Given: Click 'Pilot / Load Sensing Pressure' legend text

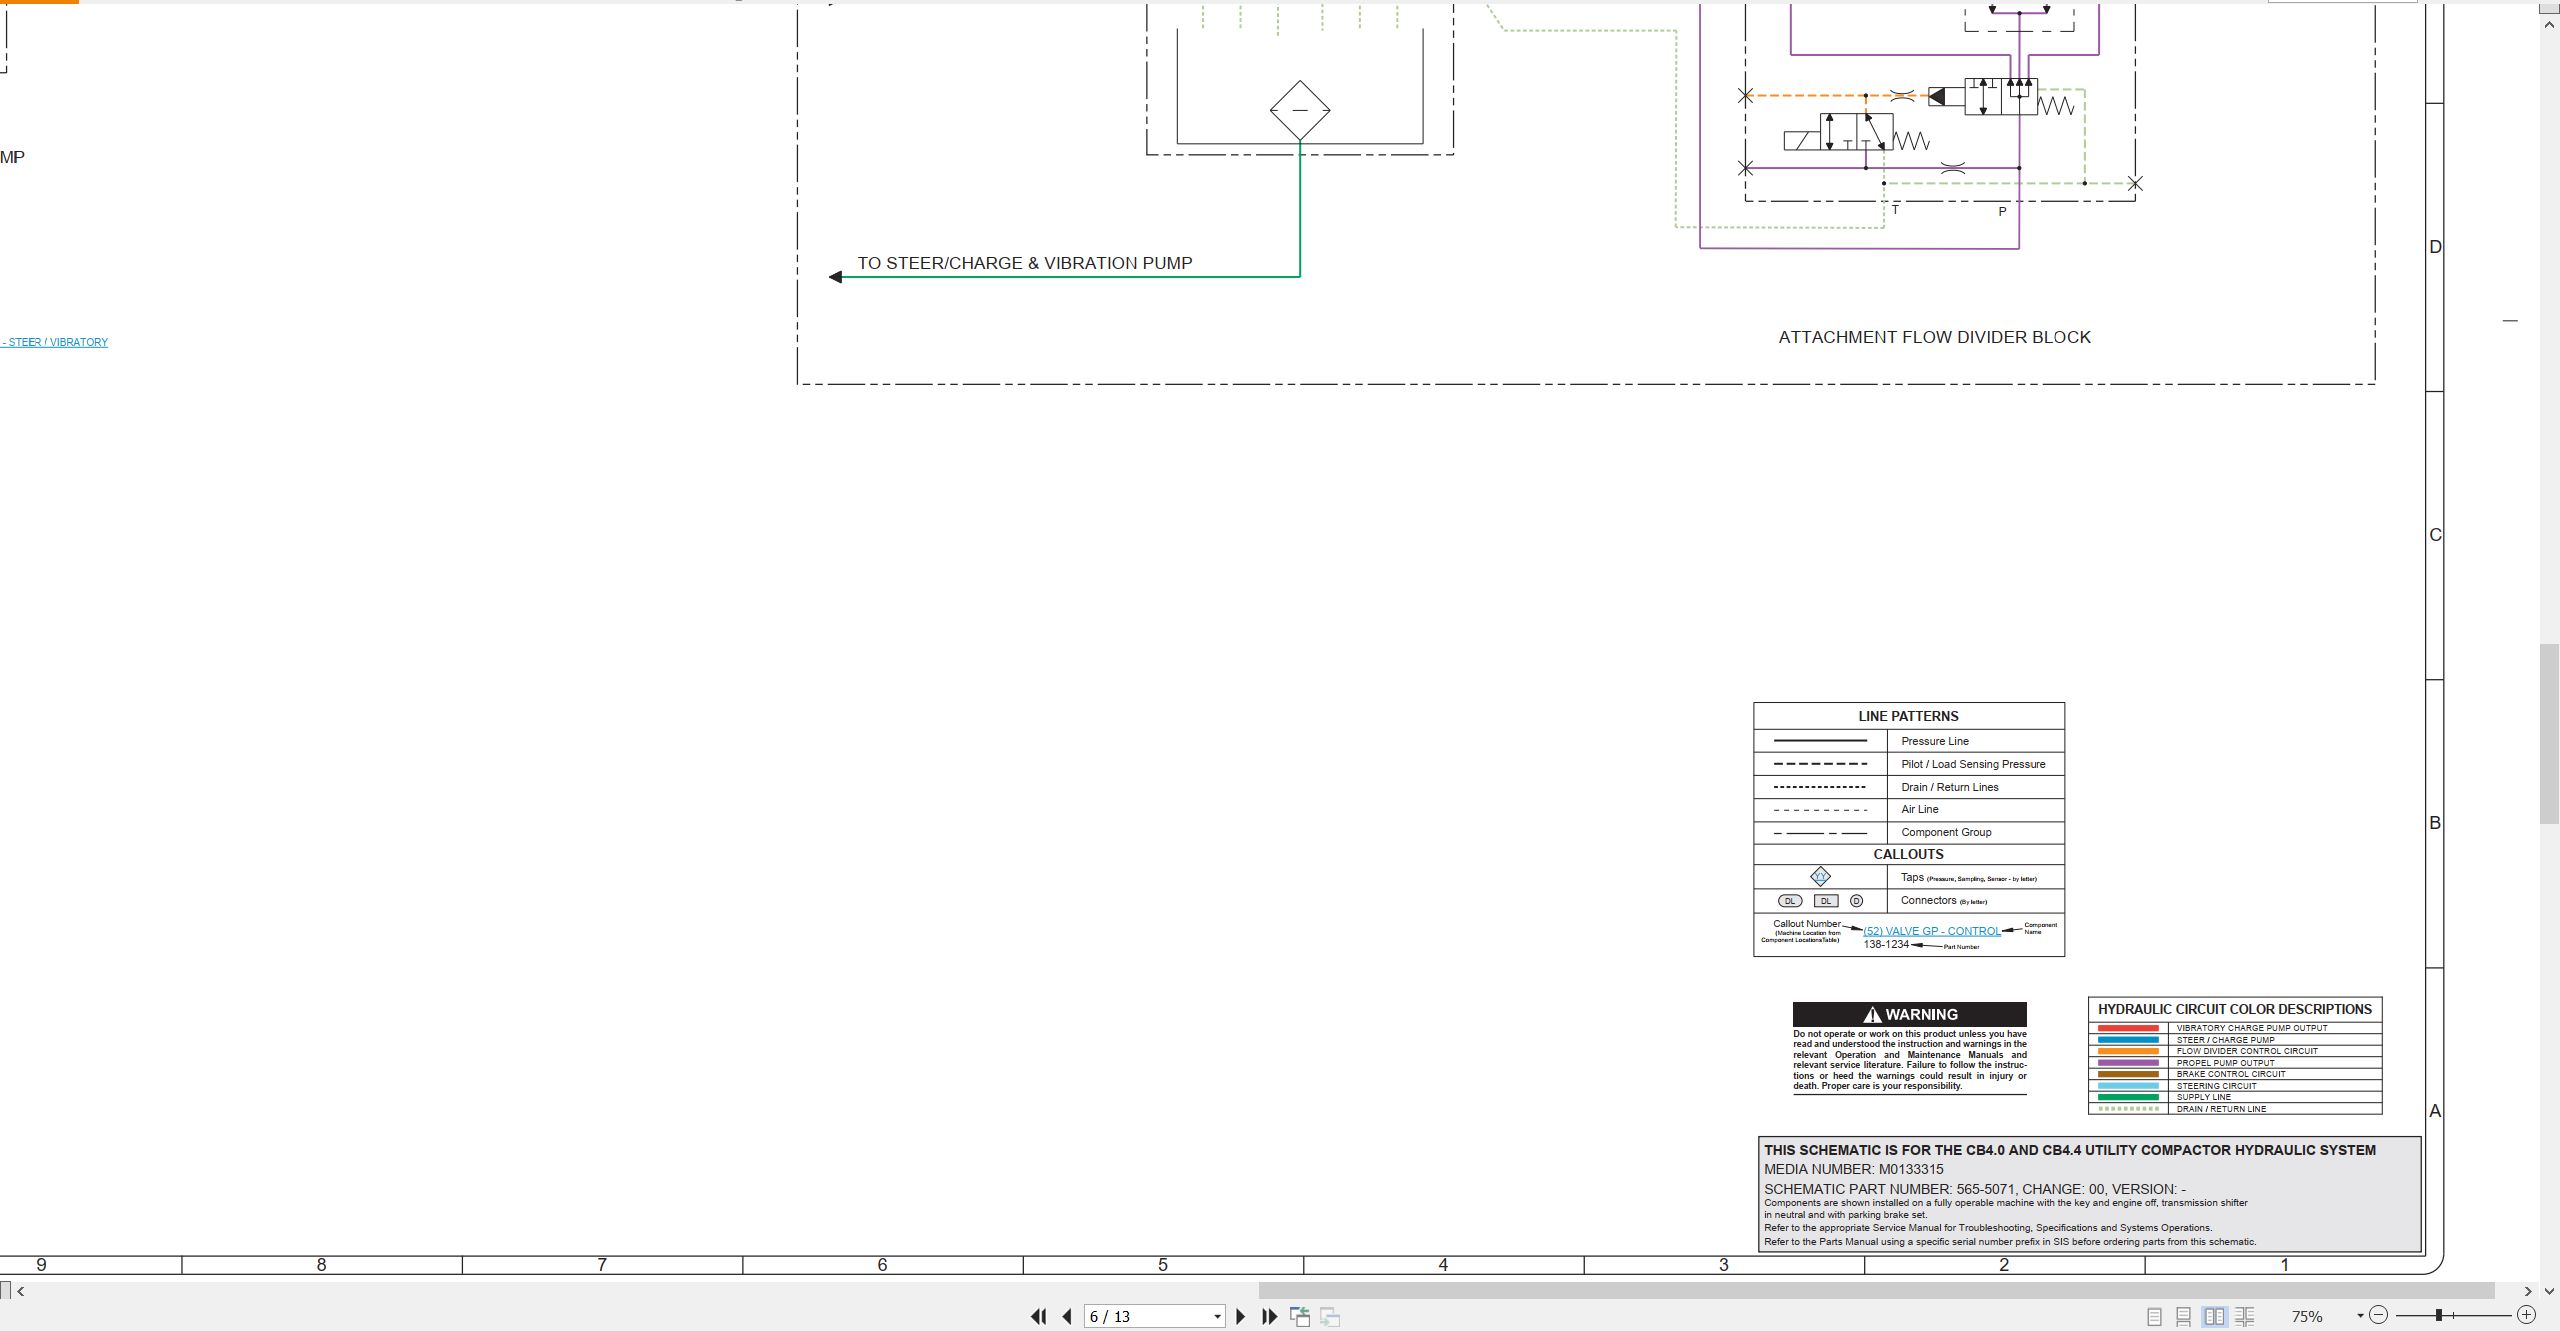Looking at the screenshot, I should tap(1973, 764).
